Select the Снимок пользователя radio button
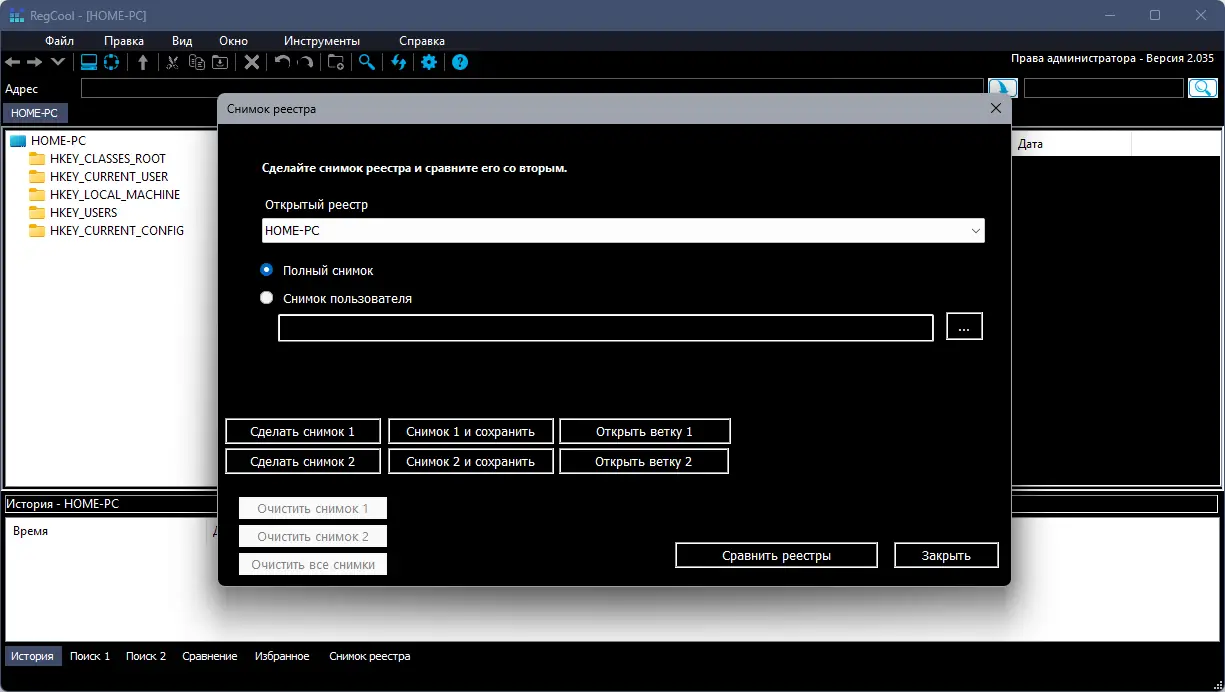1225x692 pixels. pos(266,297)
